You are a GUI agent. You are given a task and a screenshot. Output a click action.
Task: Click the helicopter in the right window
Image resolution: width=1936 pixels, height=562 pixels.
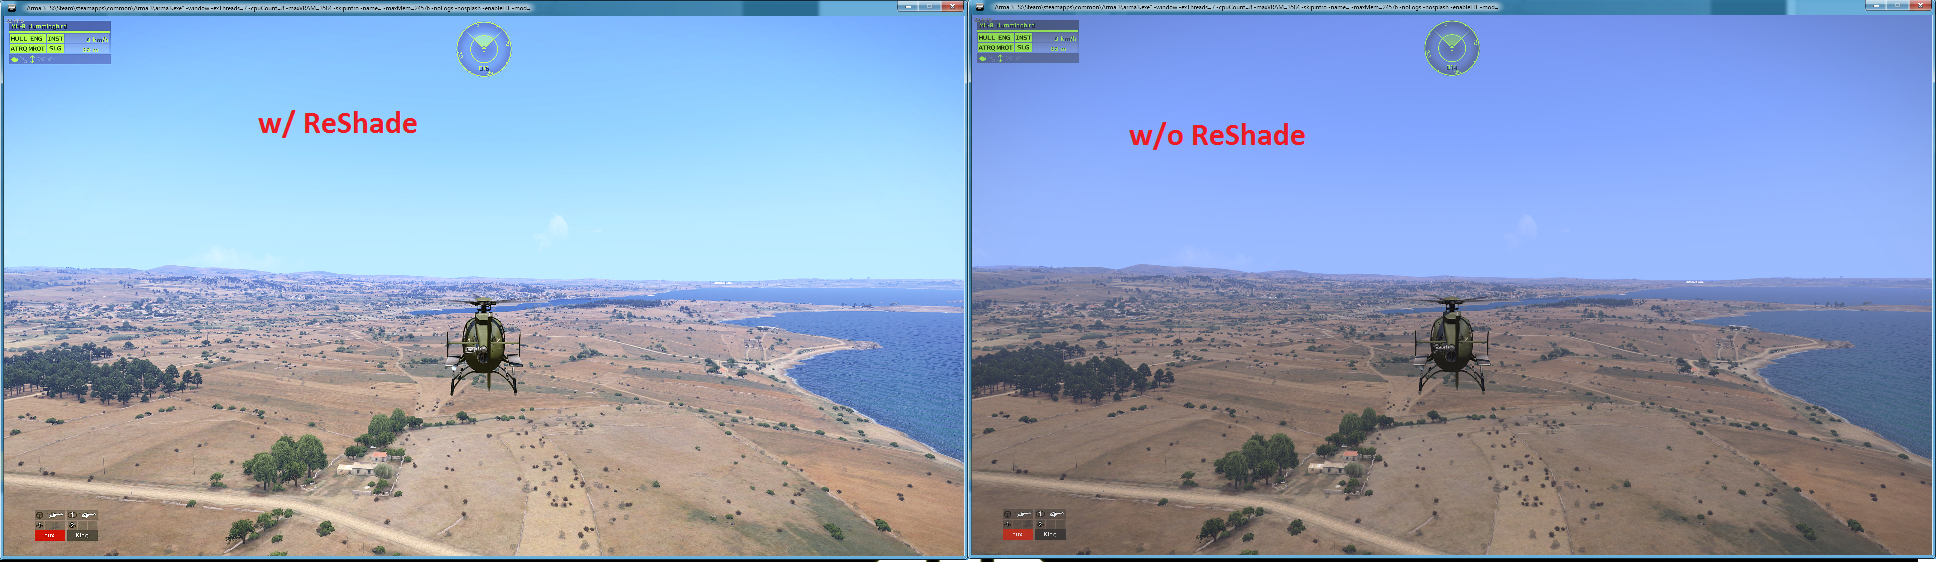coord(1451,344)
